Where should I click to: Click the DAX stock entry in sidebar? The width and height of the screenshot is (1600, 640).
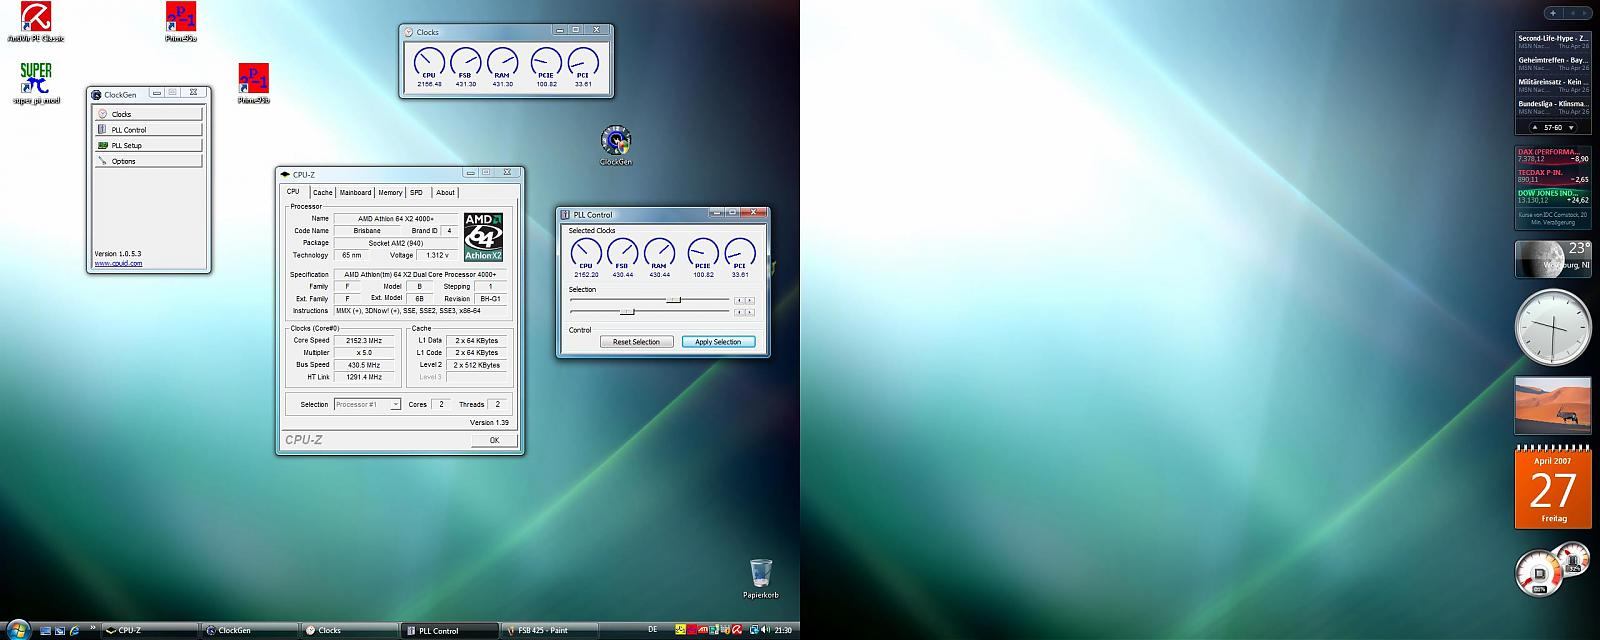click(x=1553, y=156)
